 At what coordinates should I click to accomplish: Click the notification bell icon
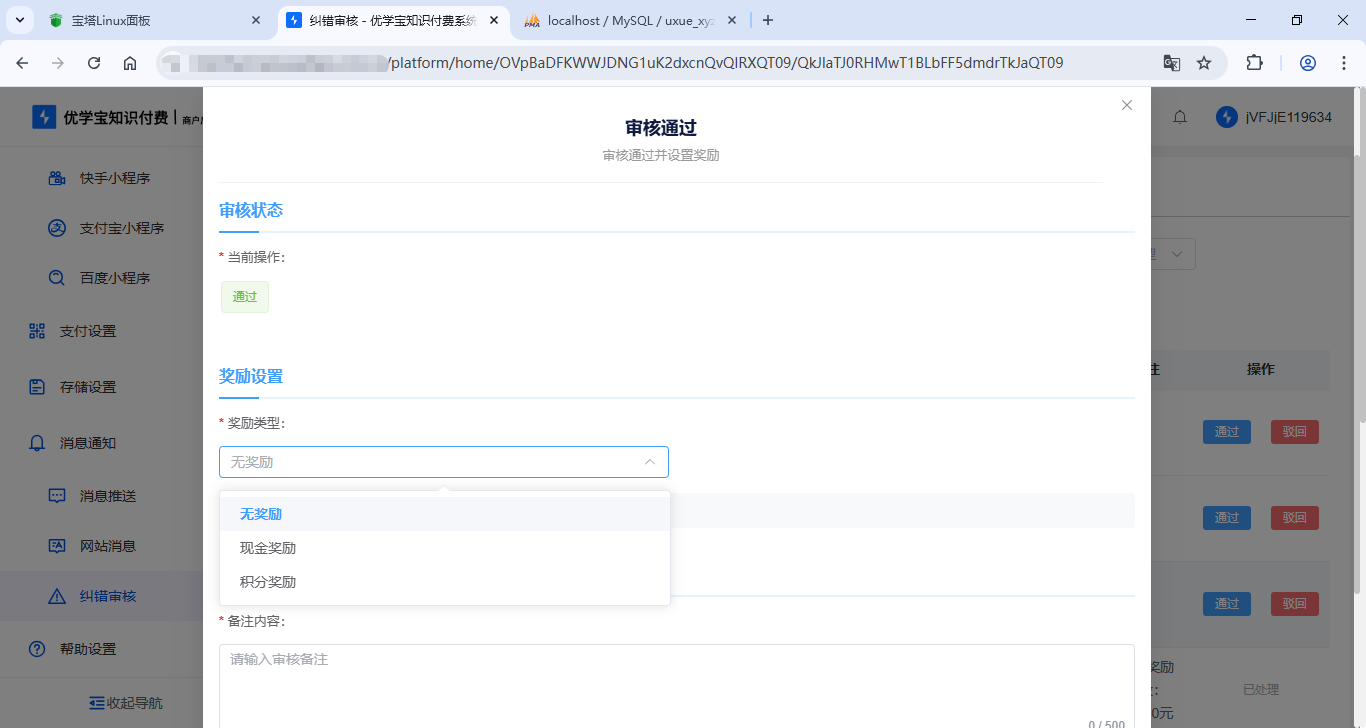(x=1180, y=118)
